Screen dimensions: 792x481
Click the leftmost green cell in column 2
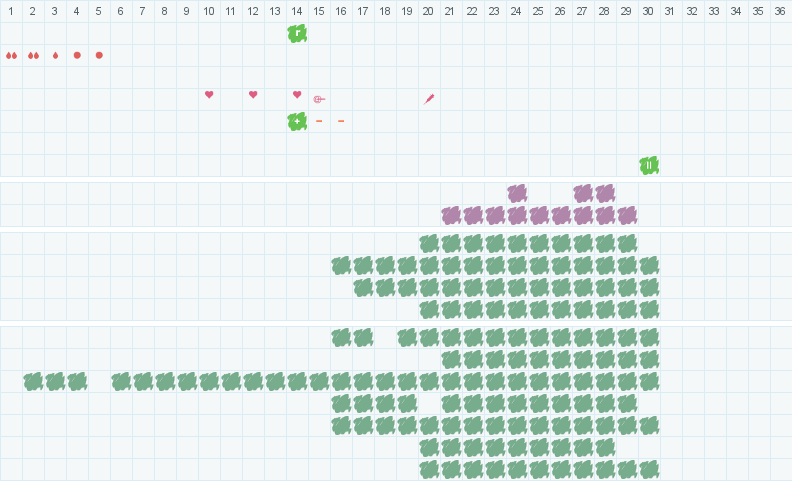point(33,381)
